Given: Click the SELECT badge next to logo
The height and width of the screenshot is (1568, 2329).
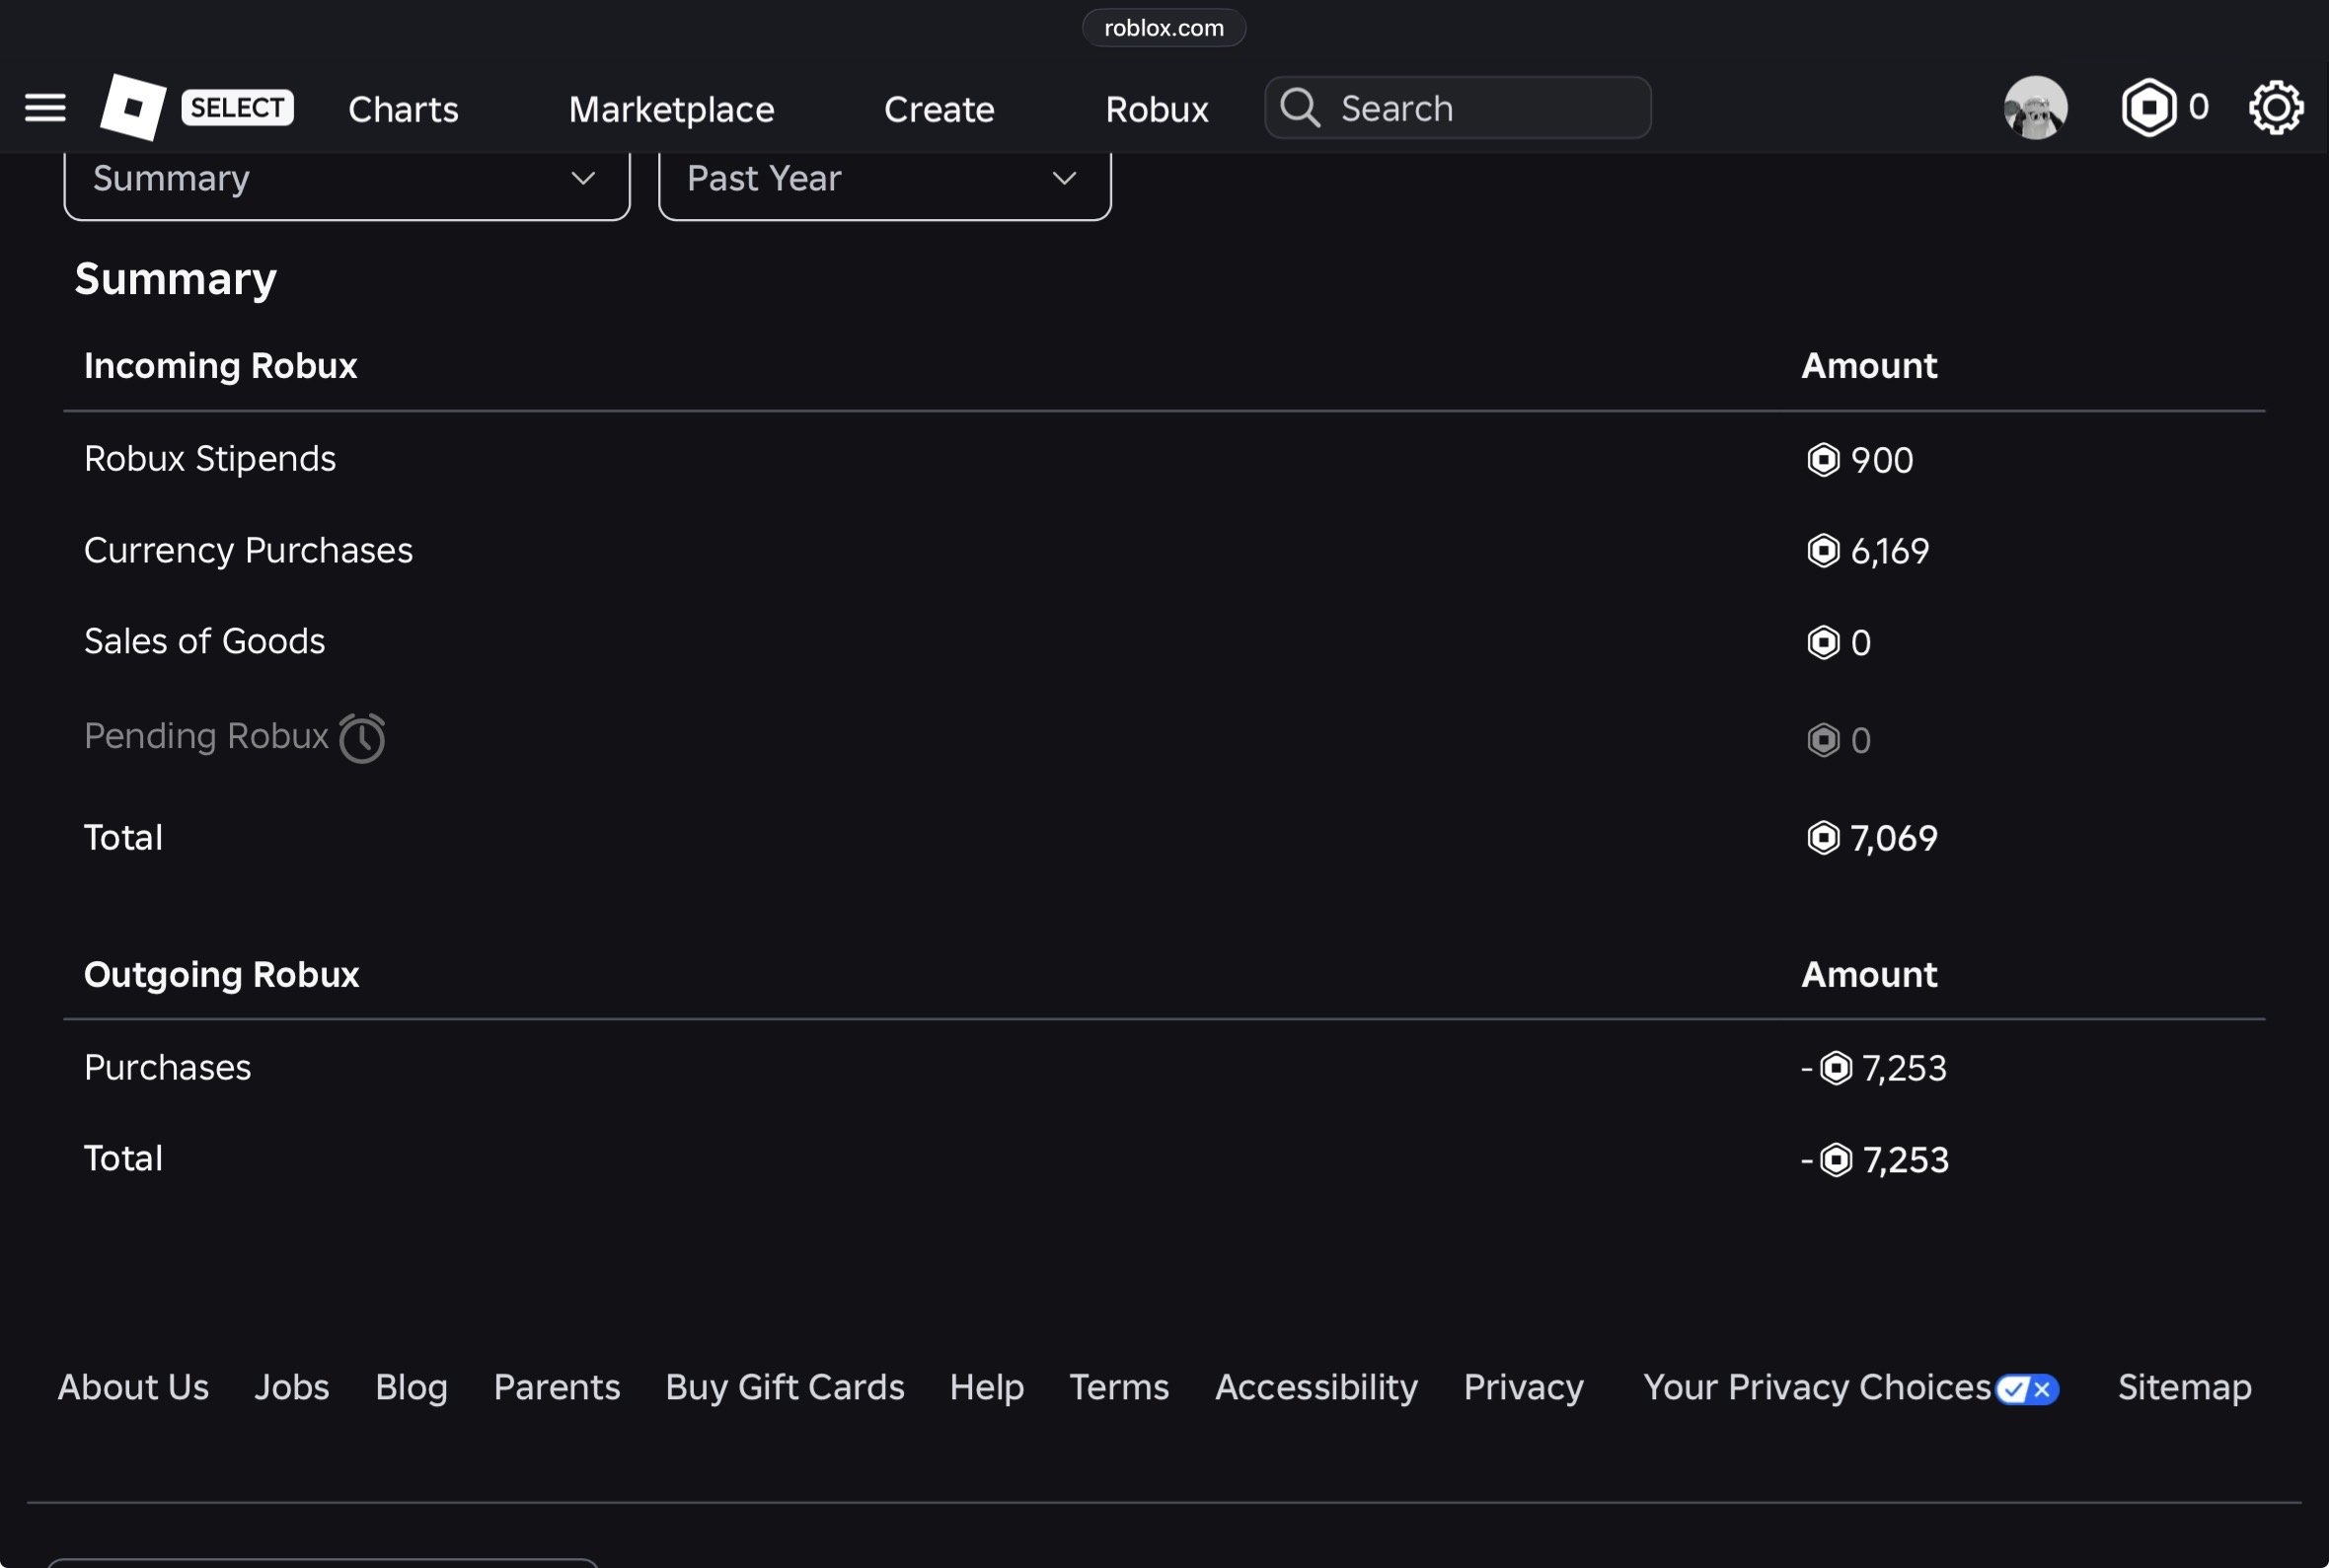Looking at the screenshot, I should pos(237,107).
